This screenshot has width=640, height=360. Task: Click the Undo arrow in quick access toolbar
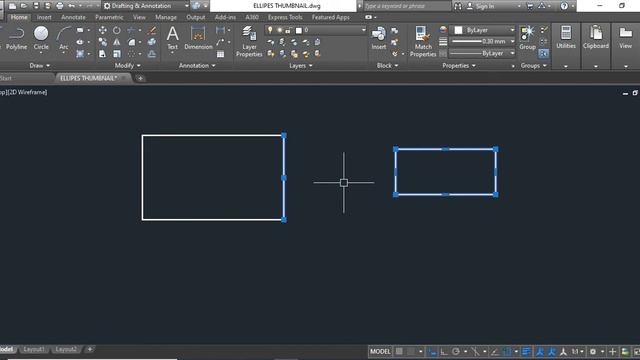point(72,6)
